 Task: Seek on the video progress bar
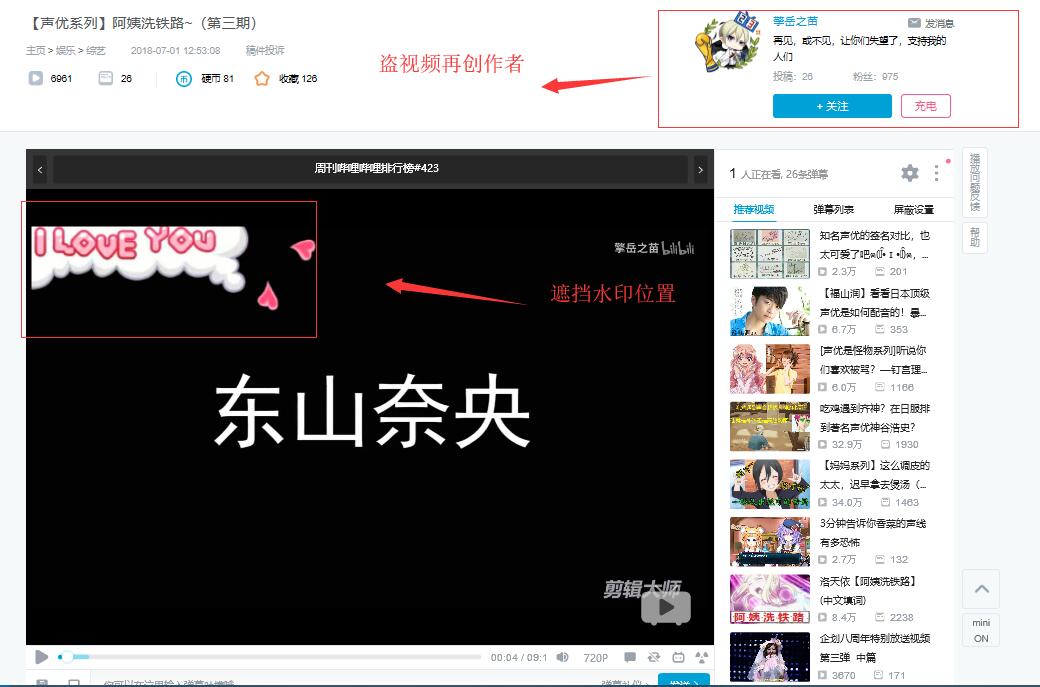269,656
